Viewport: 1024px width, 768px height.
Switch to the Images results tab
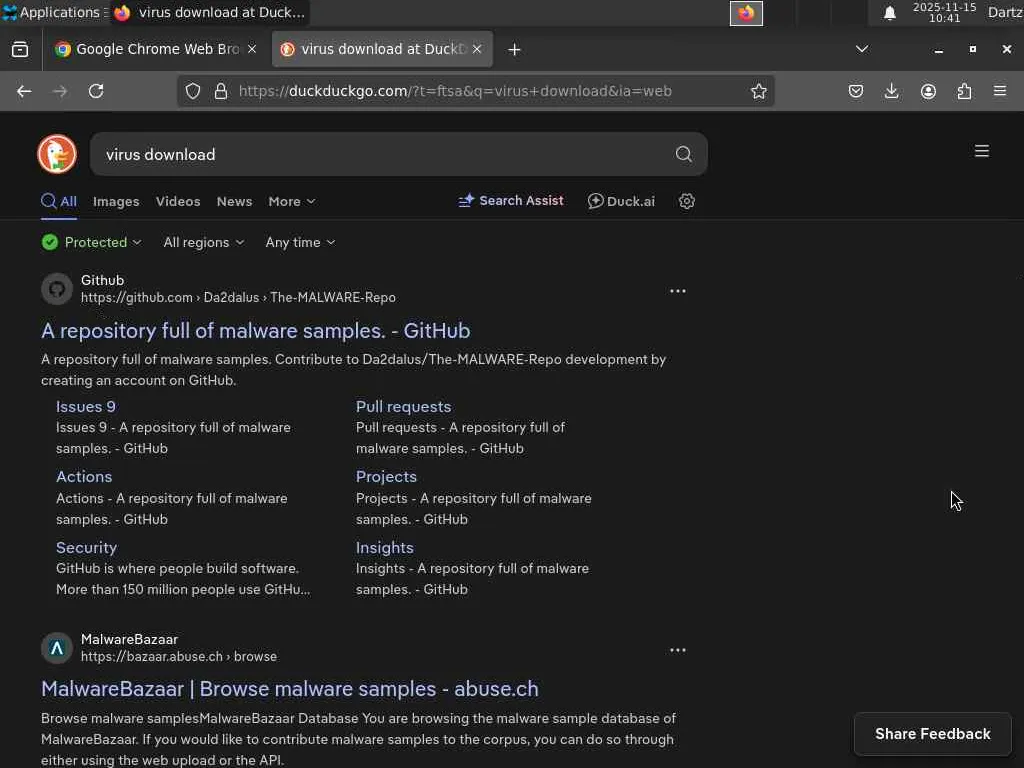click(116, 201)
